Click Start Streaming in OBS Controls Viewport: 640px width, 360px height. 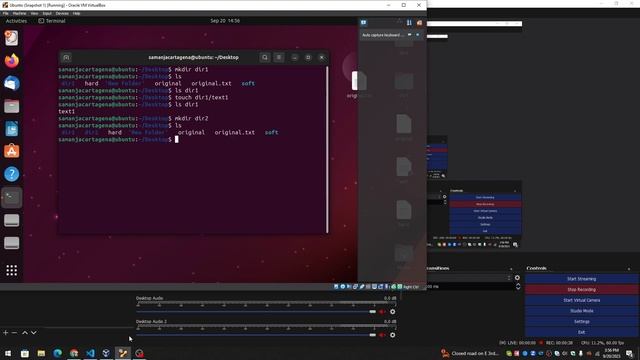click(x=581, y=279)
